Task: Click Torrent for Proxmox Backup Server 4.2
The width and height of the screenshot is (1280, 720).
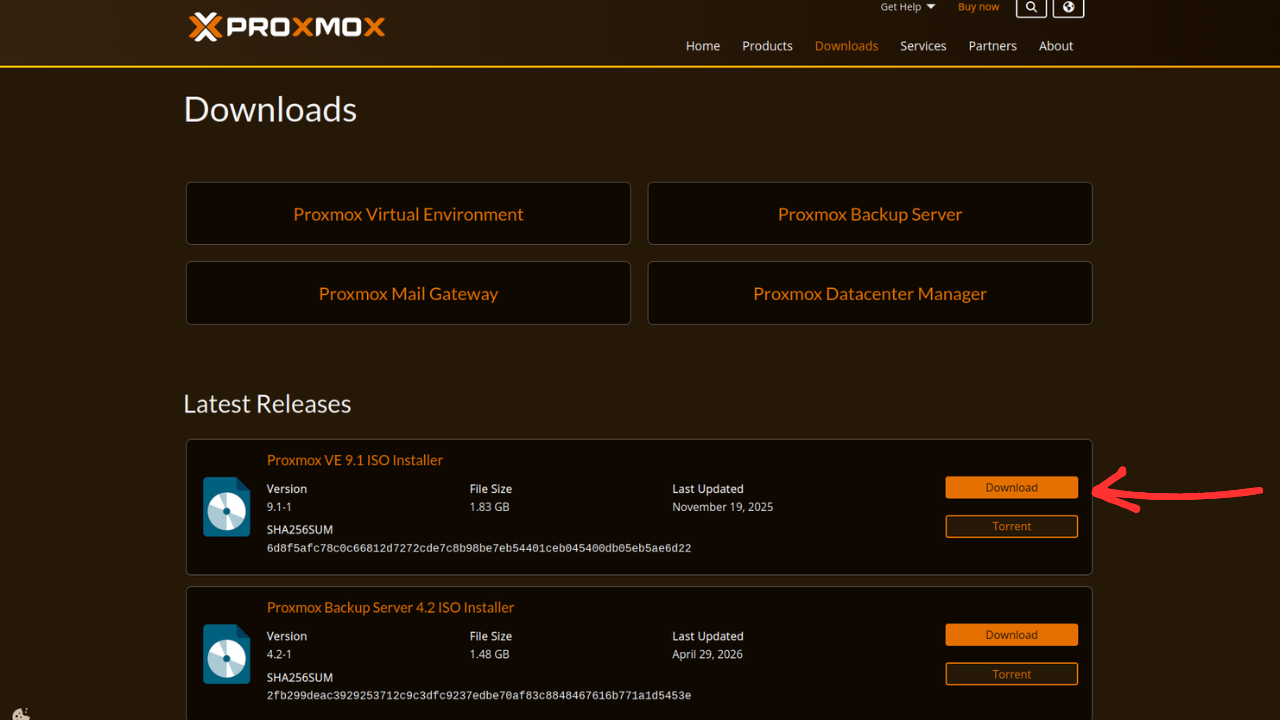Action: [1011, 674]
